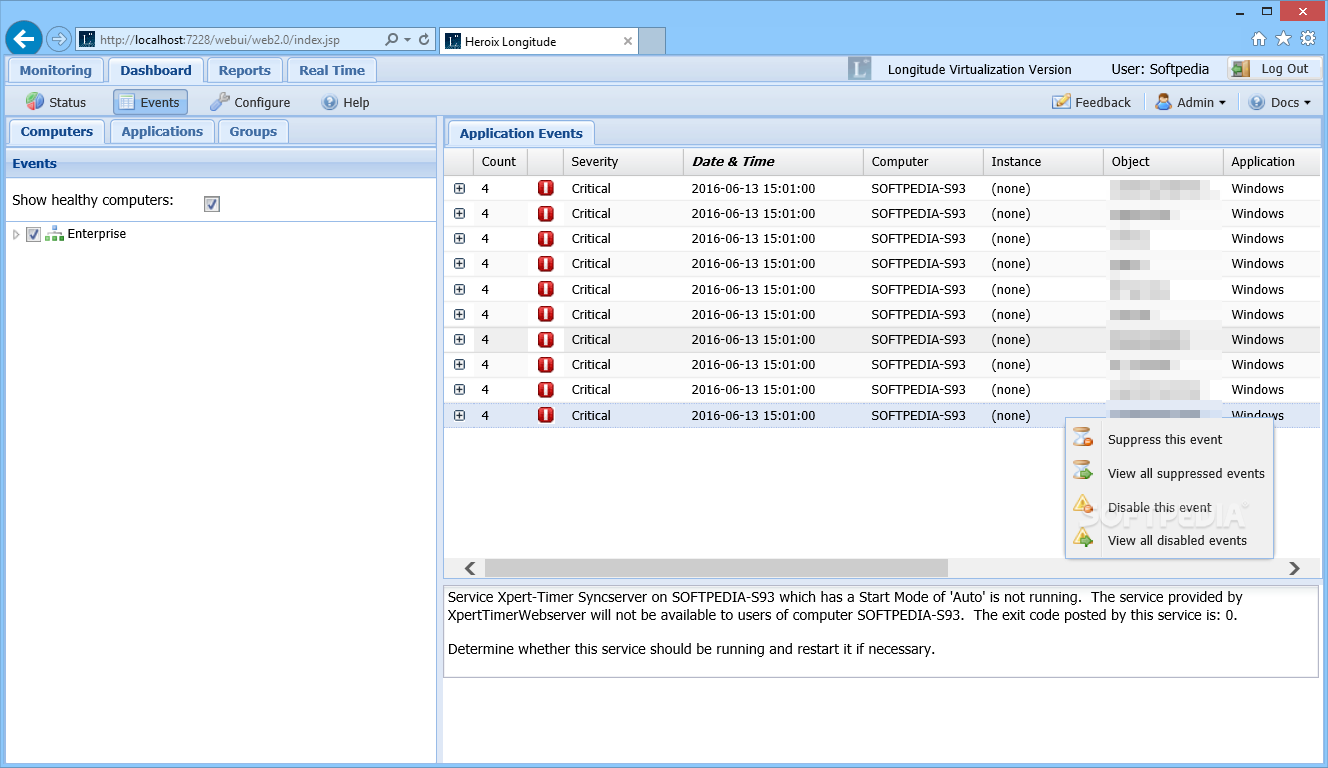The height and width of the screenshot is (768, 1328).
Task: Click the new blank browser tab button
Action: pos(652,41)
